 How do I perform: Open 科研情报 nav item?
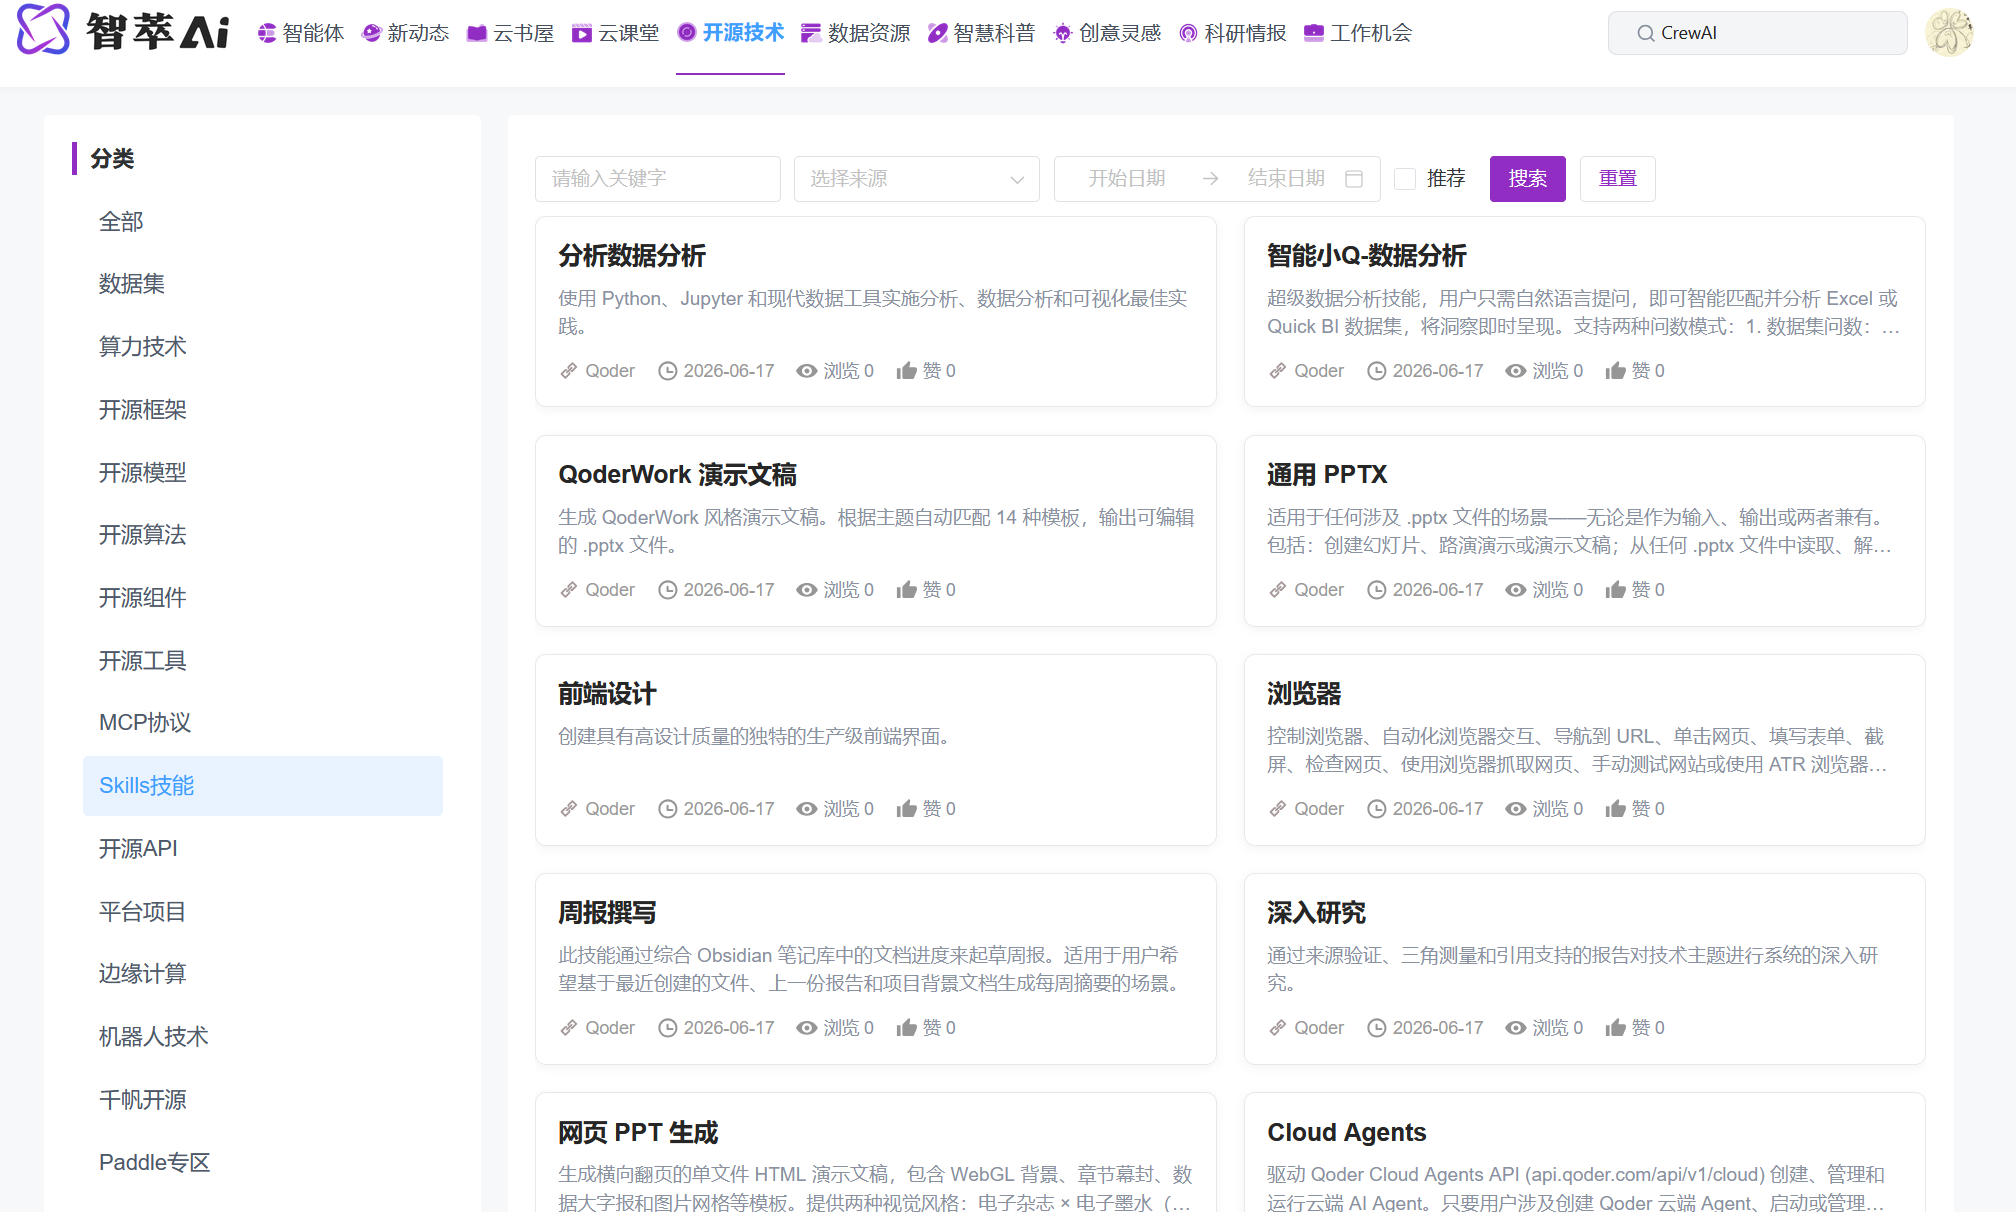click(1233, 33)
